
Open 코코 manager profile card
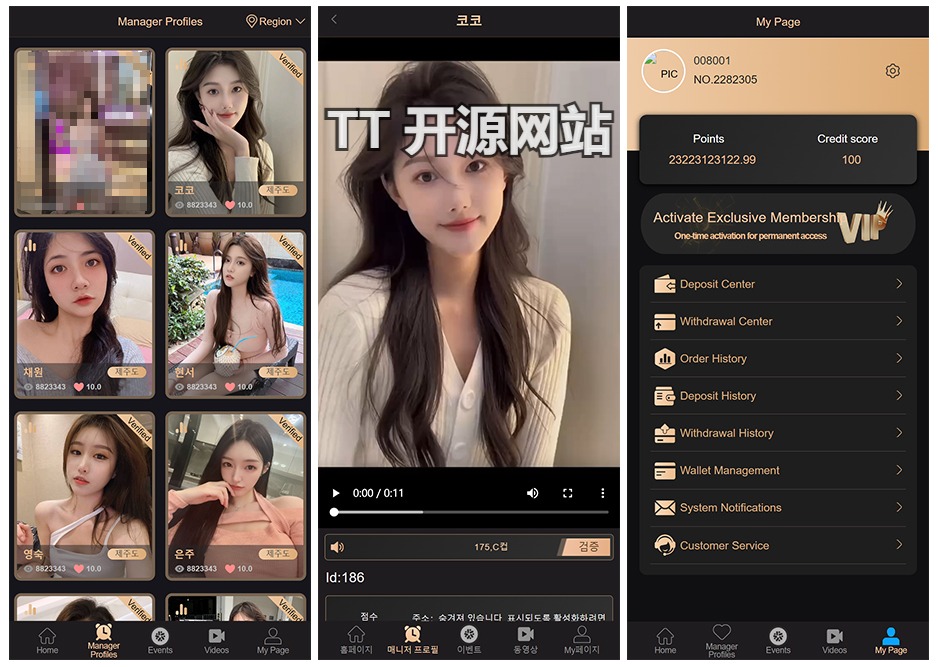[x=236, y=132]
